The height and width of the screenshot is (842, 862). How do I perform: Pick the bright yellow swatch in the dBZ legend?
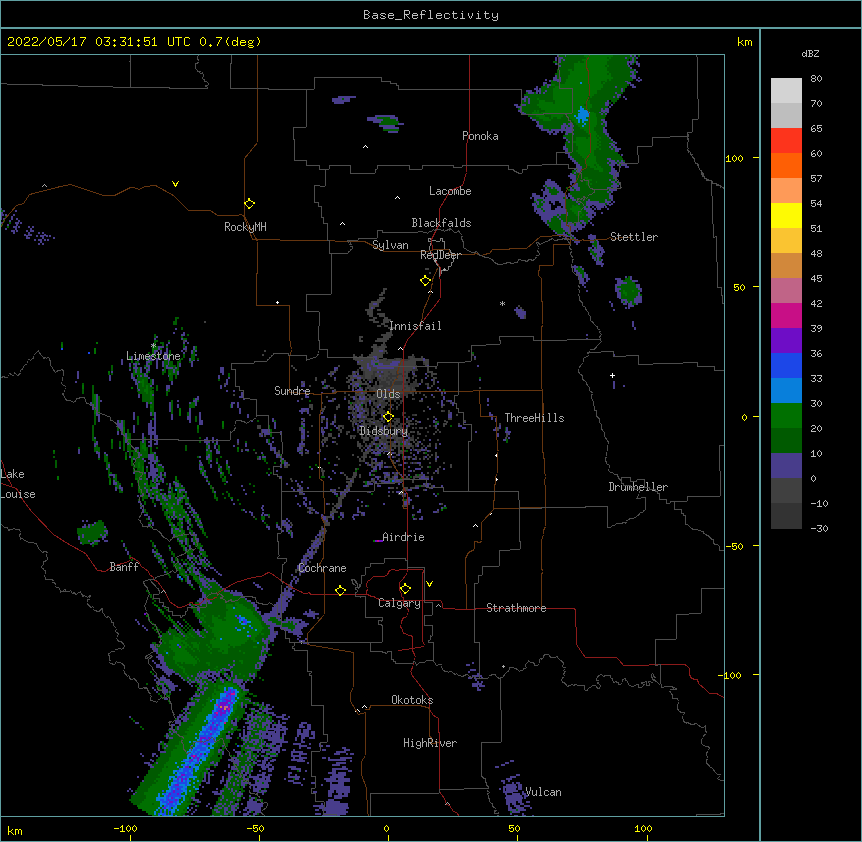click(786, 216)
